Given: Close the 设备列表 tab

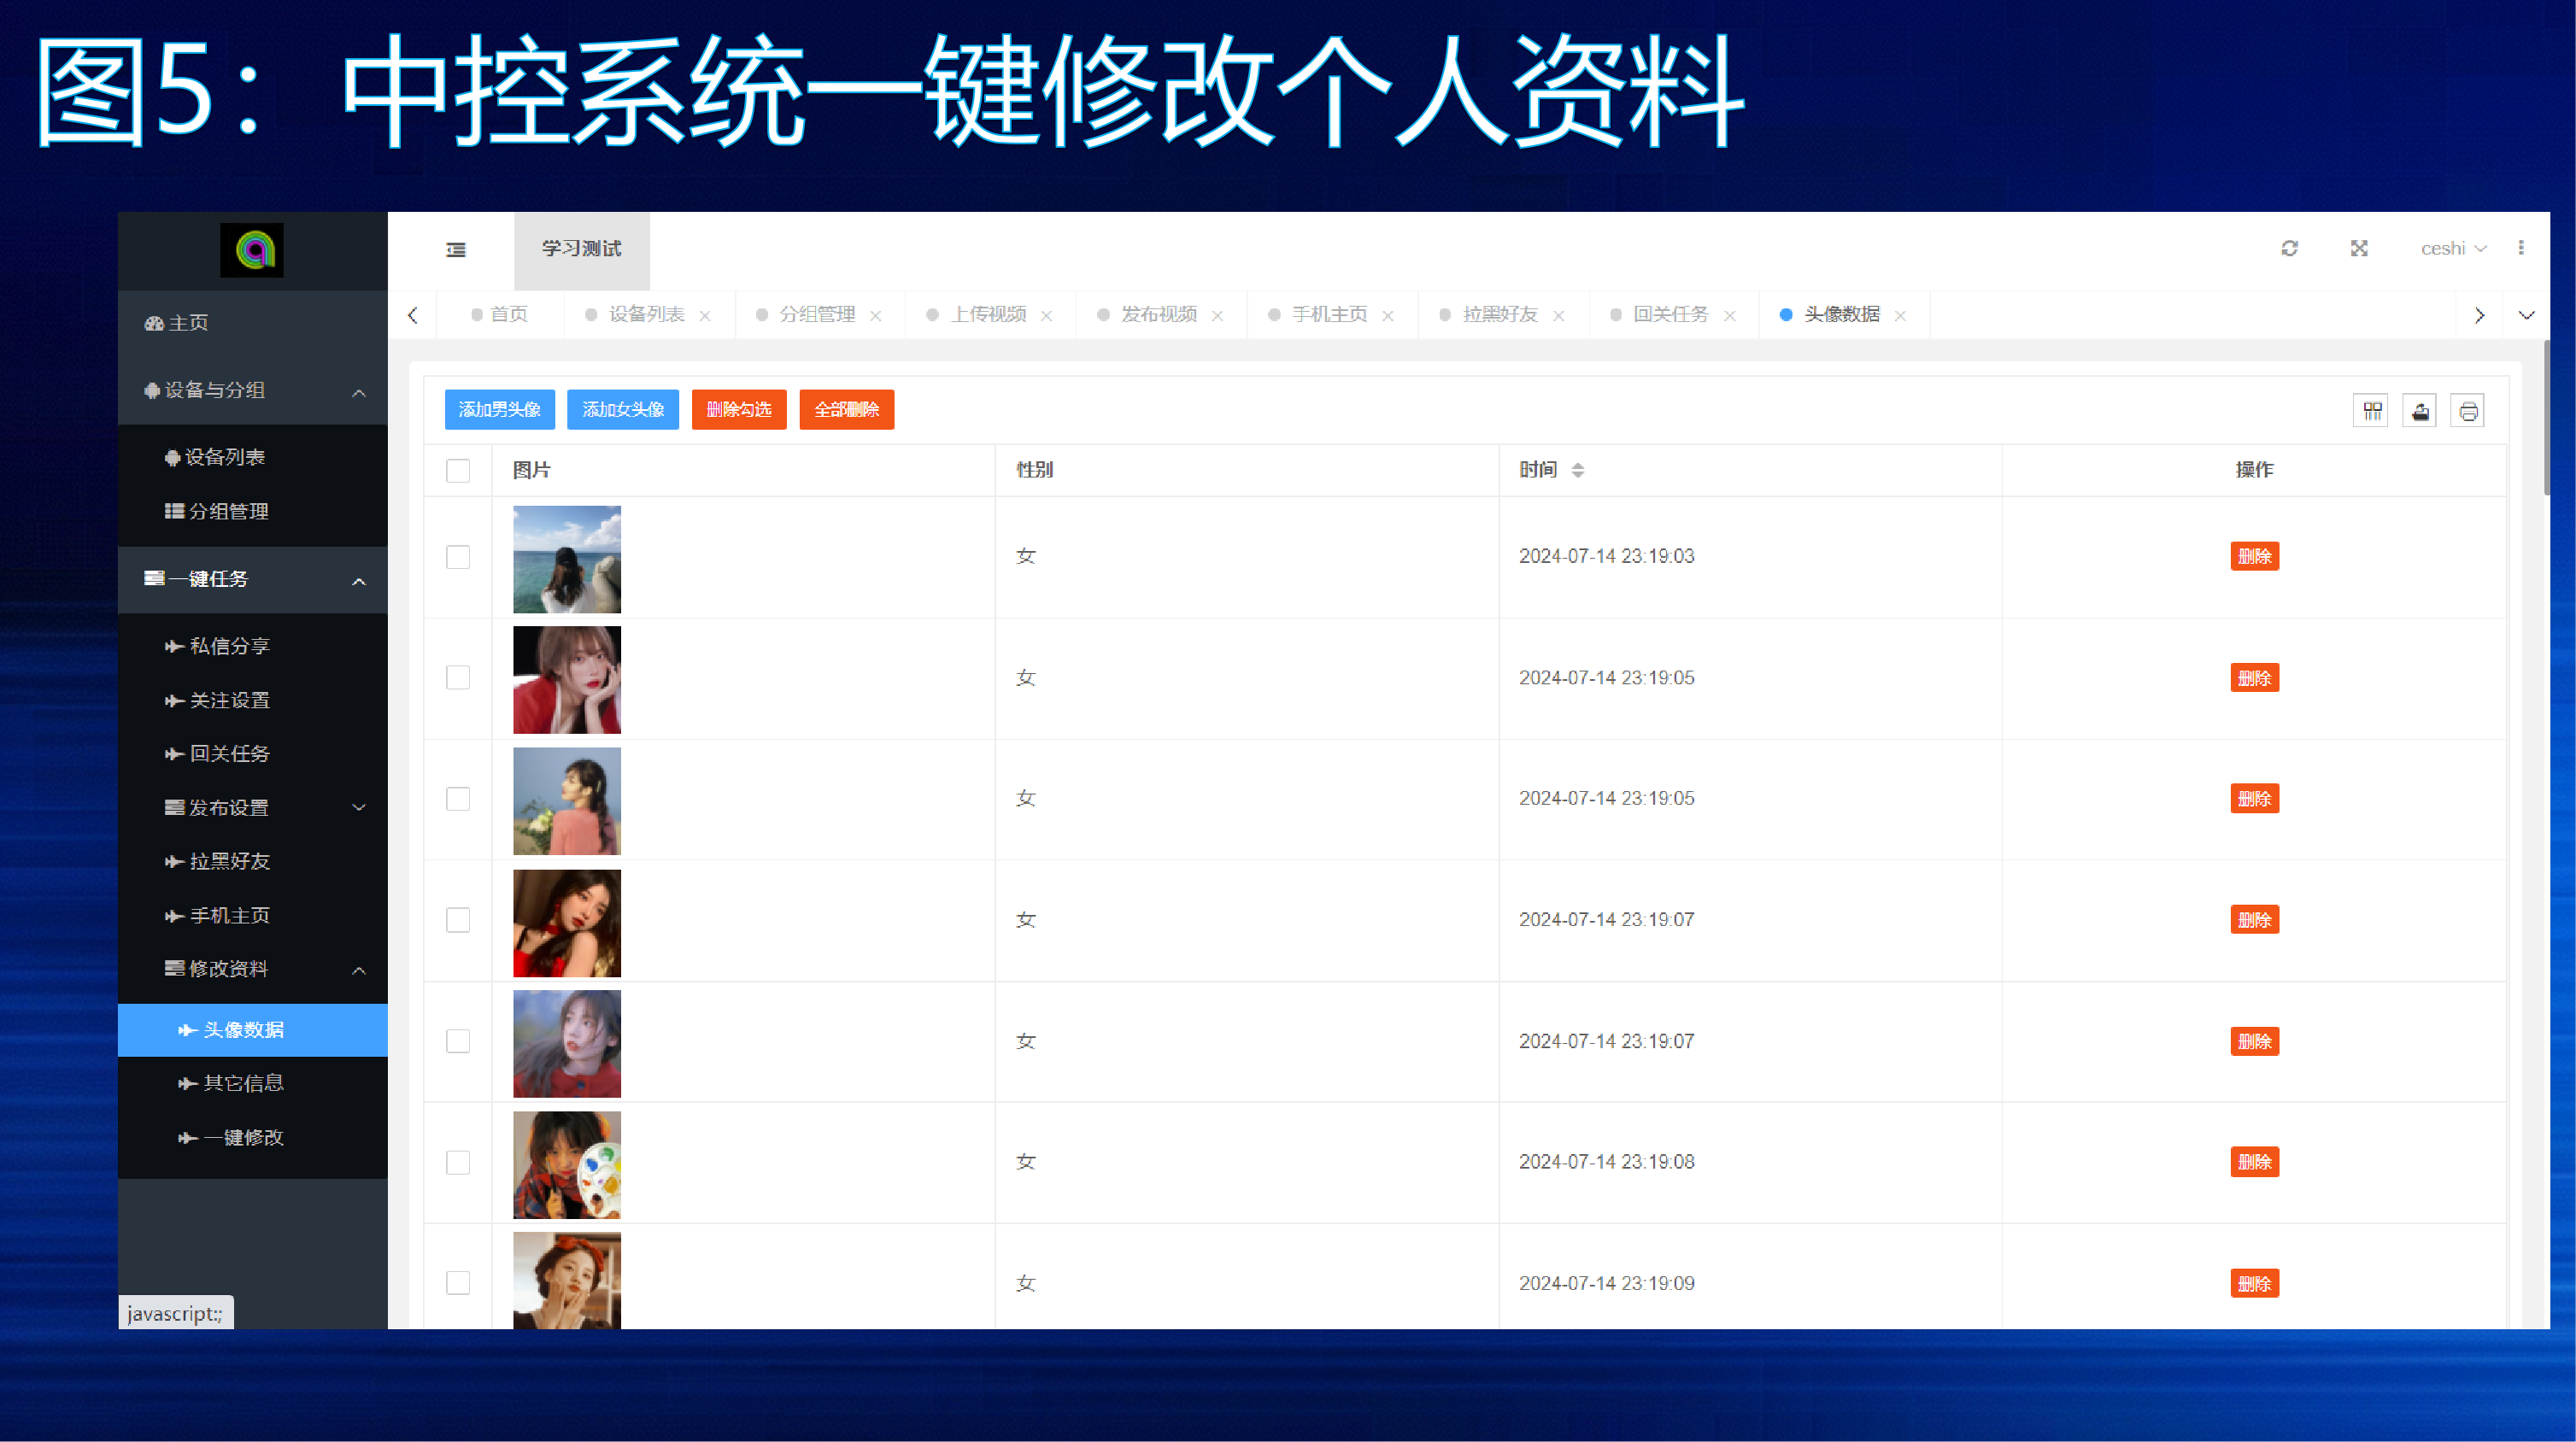Looking at the screenshot, I should pyautogui.click(x=705, y=315).
